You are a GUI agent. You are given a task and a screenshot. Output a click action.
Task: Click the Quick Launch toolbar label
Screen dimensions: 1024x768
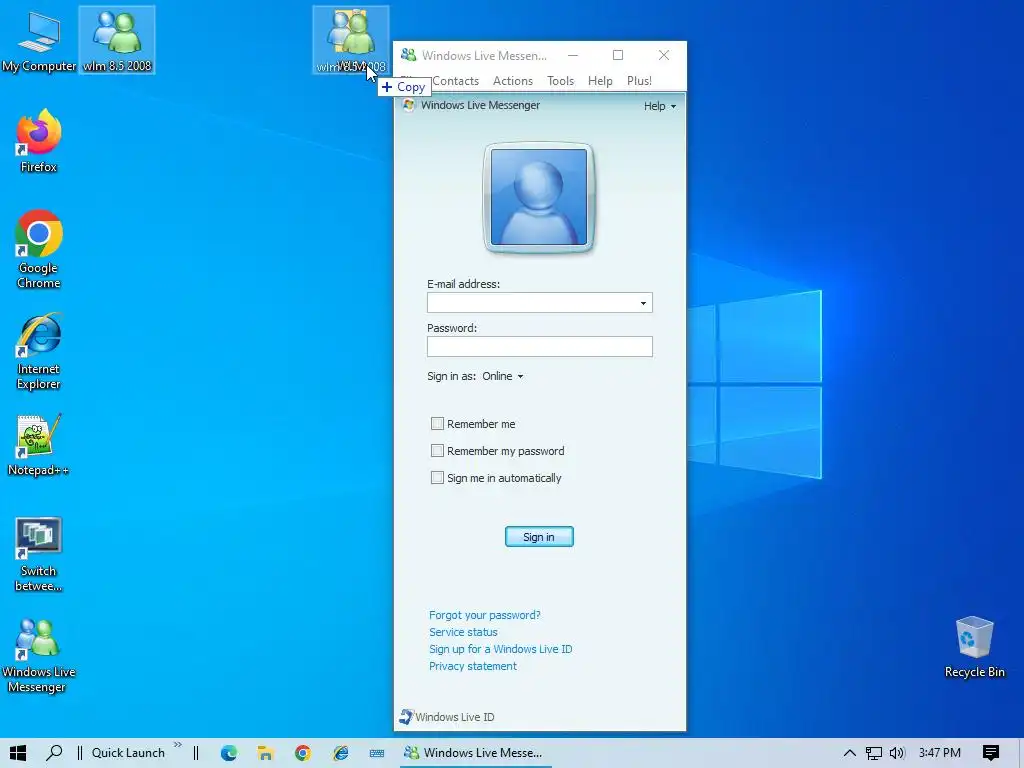pos(128,753)
